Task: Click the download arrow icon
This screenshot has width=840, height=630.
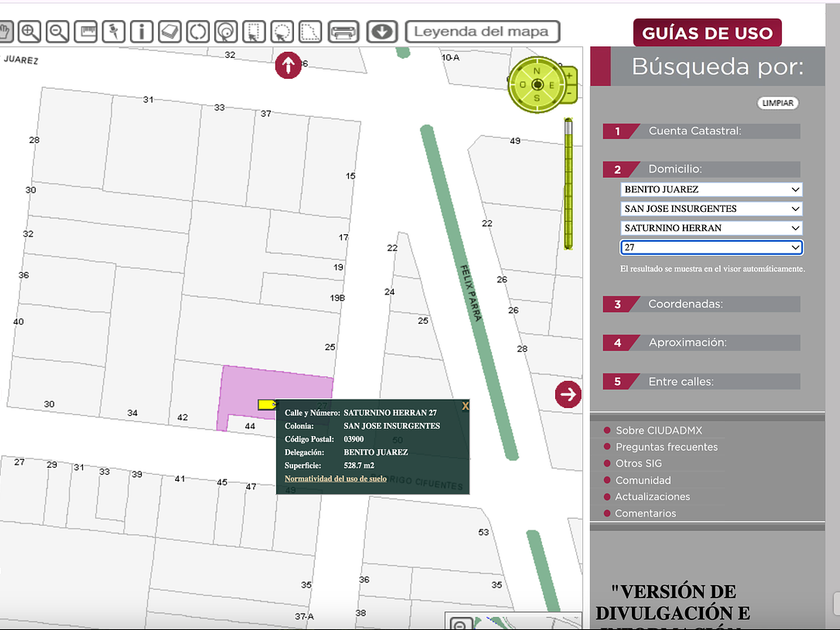Action: (x=382, y=32)
